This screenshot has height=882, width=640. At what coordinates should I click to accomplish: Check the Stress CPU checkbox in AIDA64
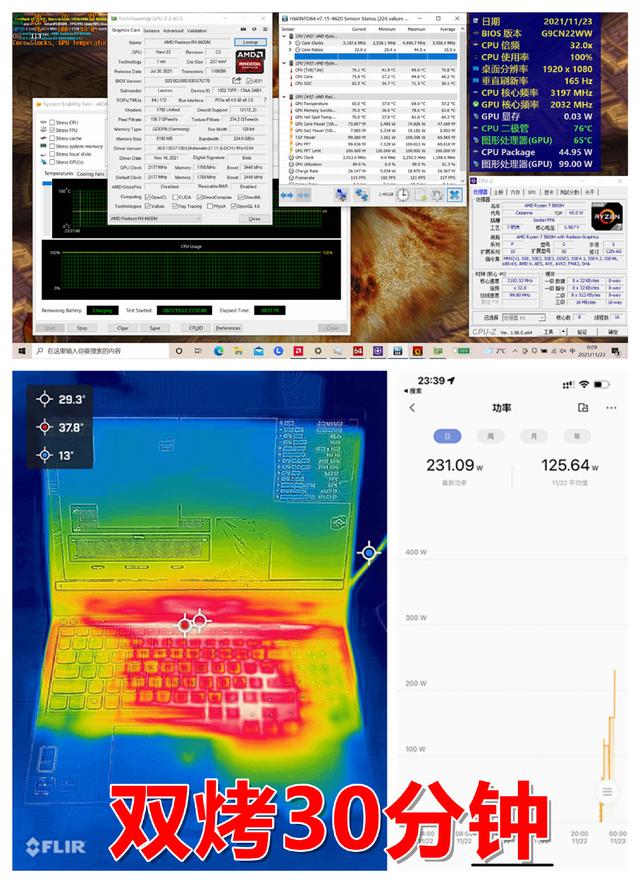52,122
